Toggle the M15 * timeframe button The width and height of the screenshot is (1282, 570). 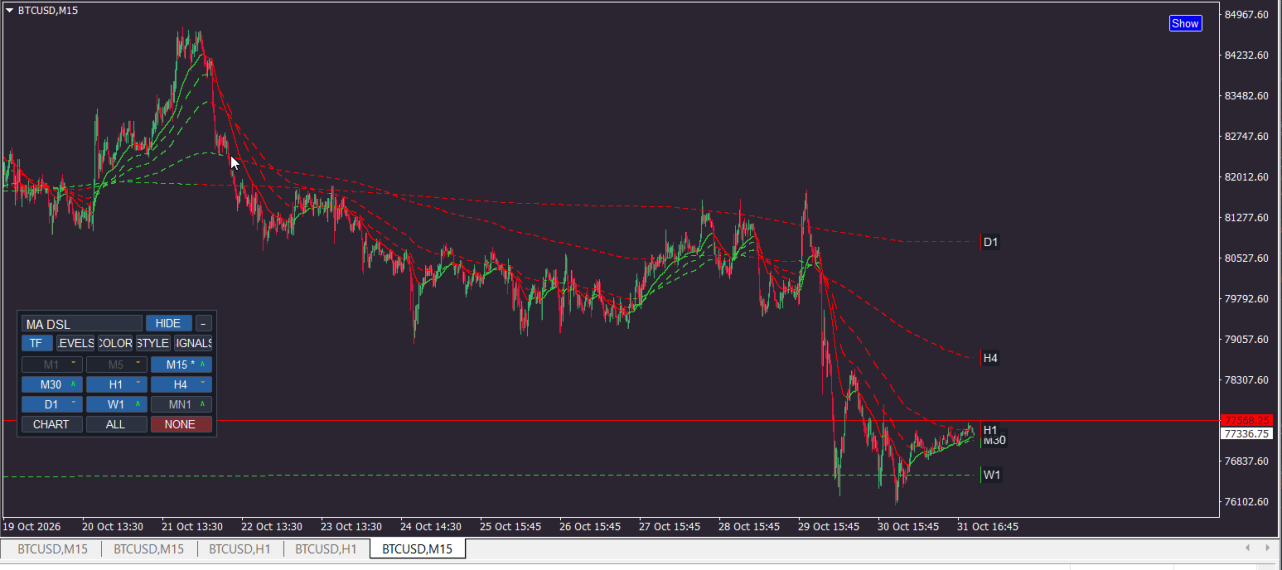[181, 365]
